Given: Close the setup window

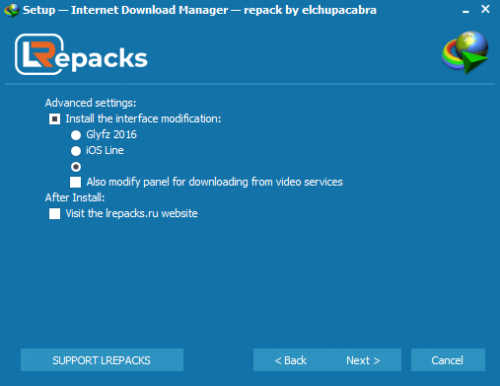Looking at the screenshot, I should (x=485, y=9).
